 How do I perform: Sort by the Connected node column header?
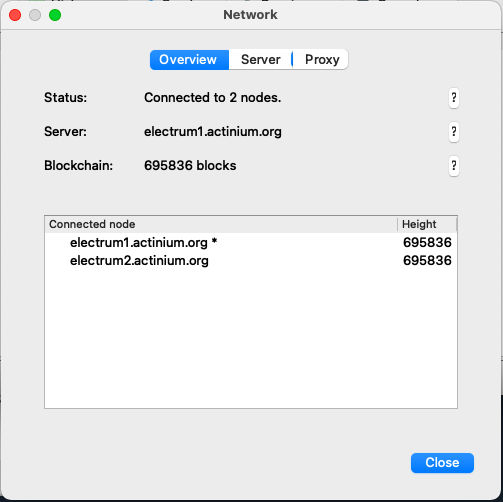pos(221,224)
